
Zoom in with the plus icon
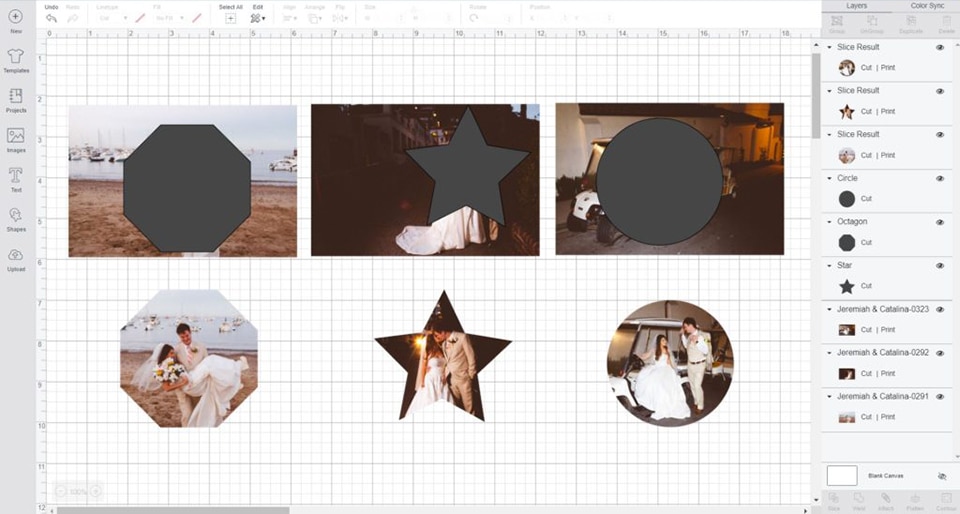tap(96, 491)
